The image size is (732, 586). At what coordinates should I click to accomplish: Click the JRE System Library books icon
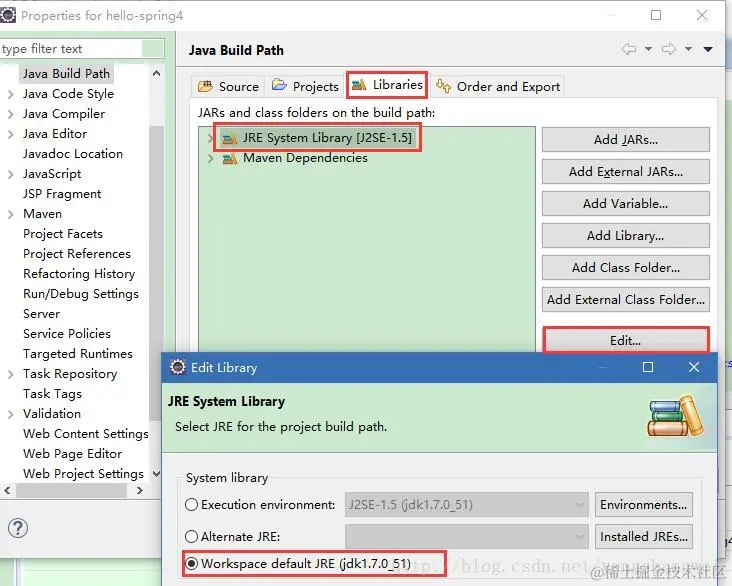point(229,138)
